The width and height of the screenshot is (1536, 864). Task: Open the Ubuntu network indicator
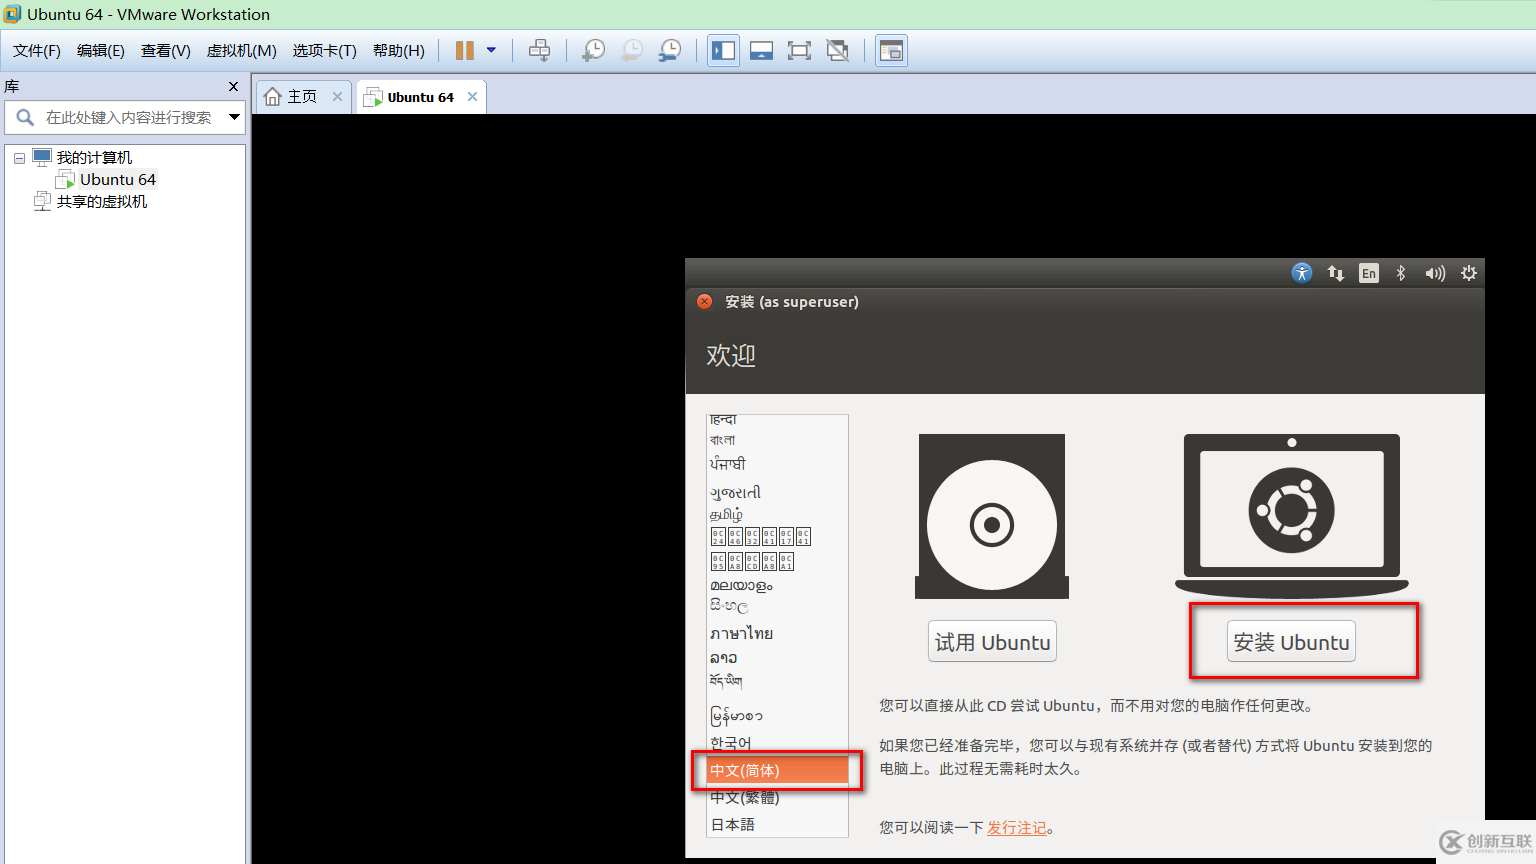click(1335, 273)
